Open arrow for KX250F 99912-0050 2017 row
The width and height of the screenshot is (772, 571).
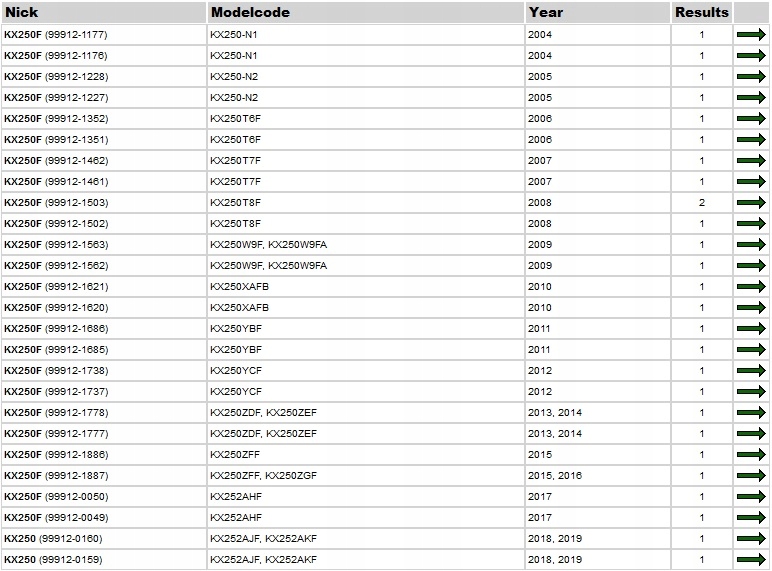click(751, 497)
